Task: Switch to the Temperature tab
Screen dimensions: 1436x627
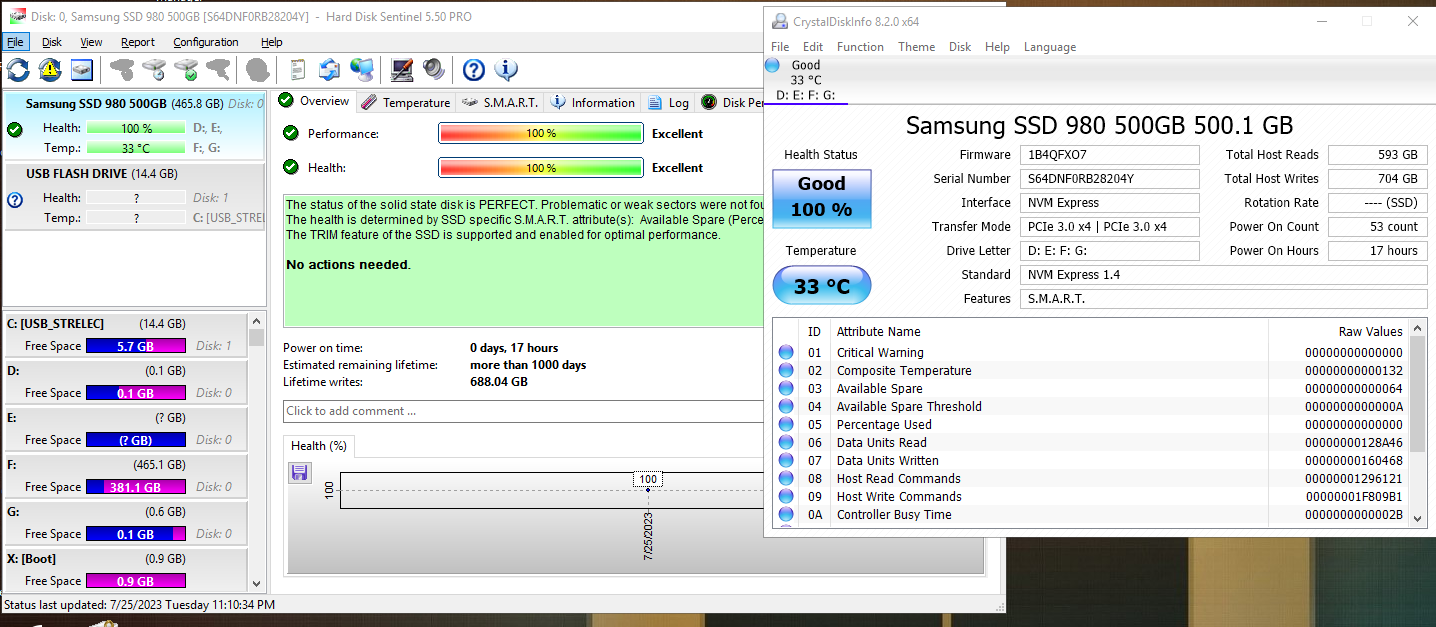Action: [x=406, y=102]
